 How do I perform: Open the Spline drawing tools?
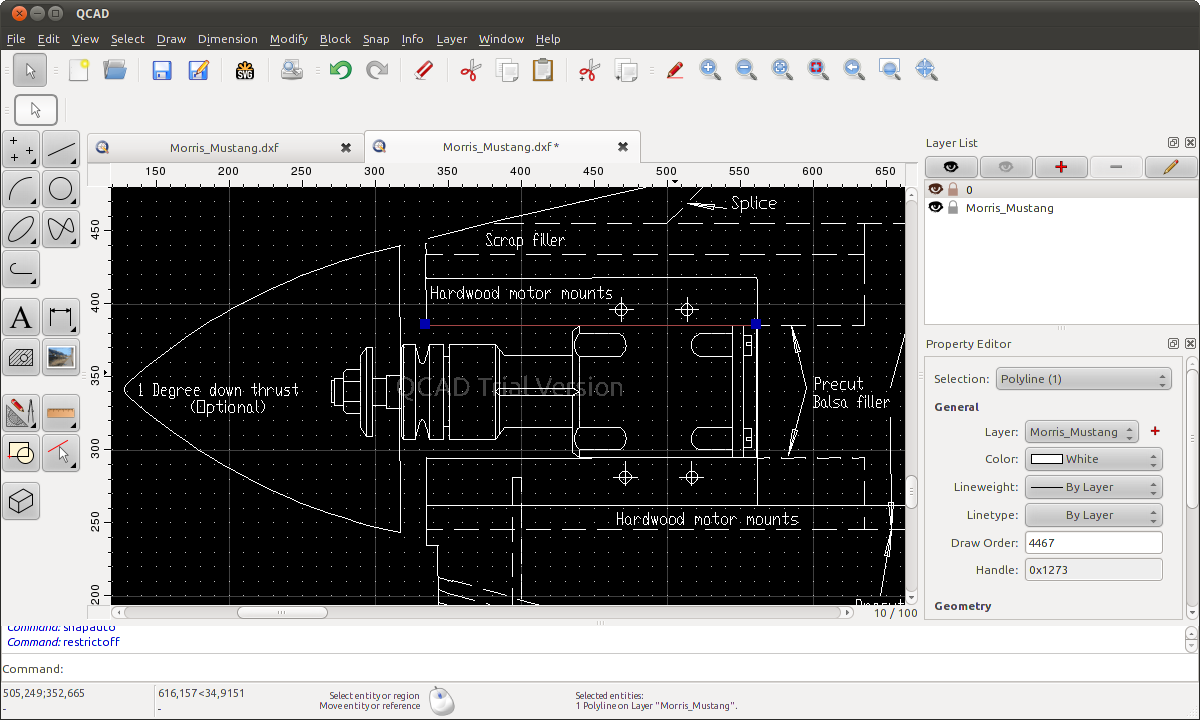pyautogui.click(x=61, y=227)
